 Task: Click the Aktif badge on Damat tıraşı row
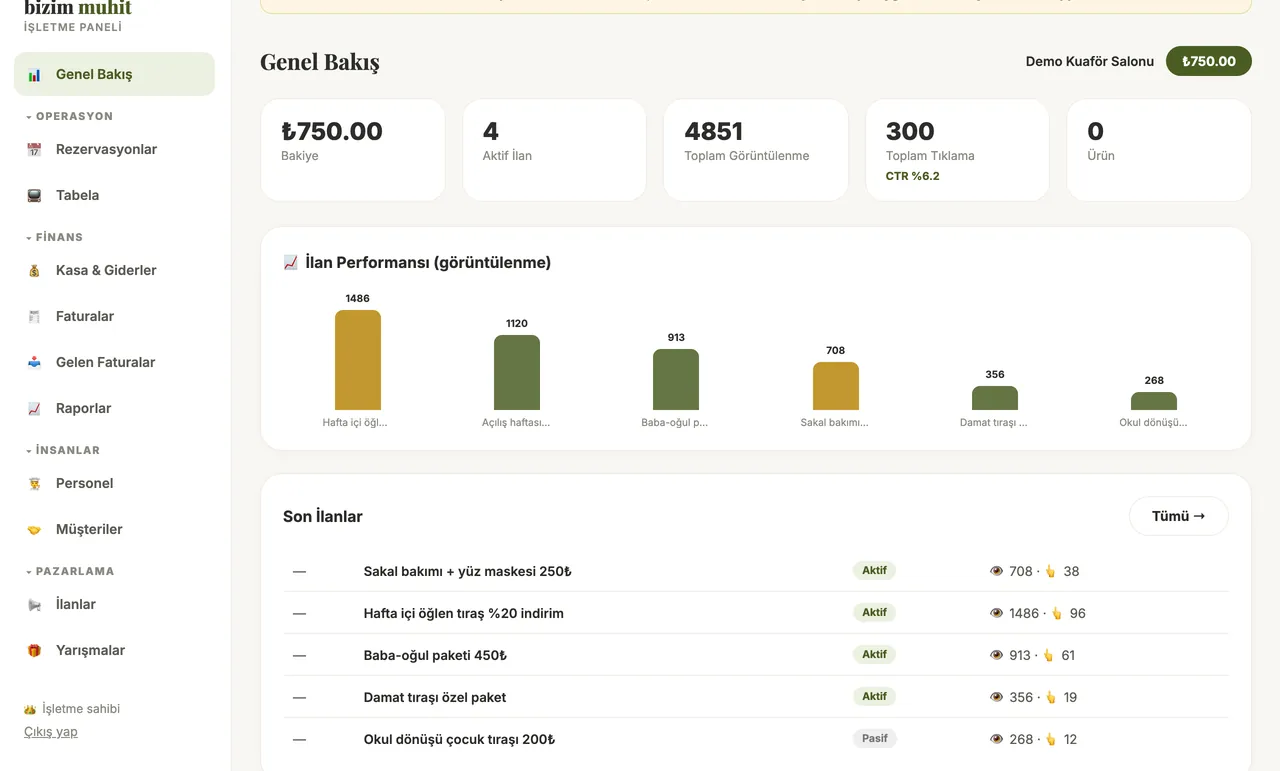tap(875, 696)
